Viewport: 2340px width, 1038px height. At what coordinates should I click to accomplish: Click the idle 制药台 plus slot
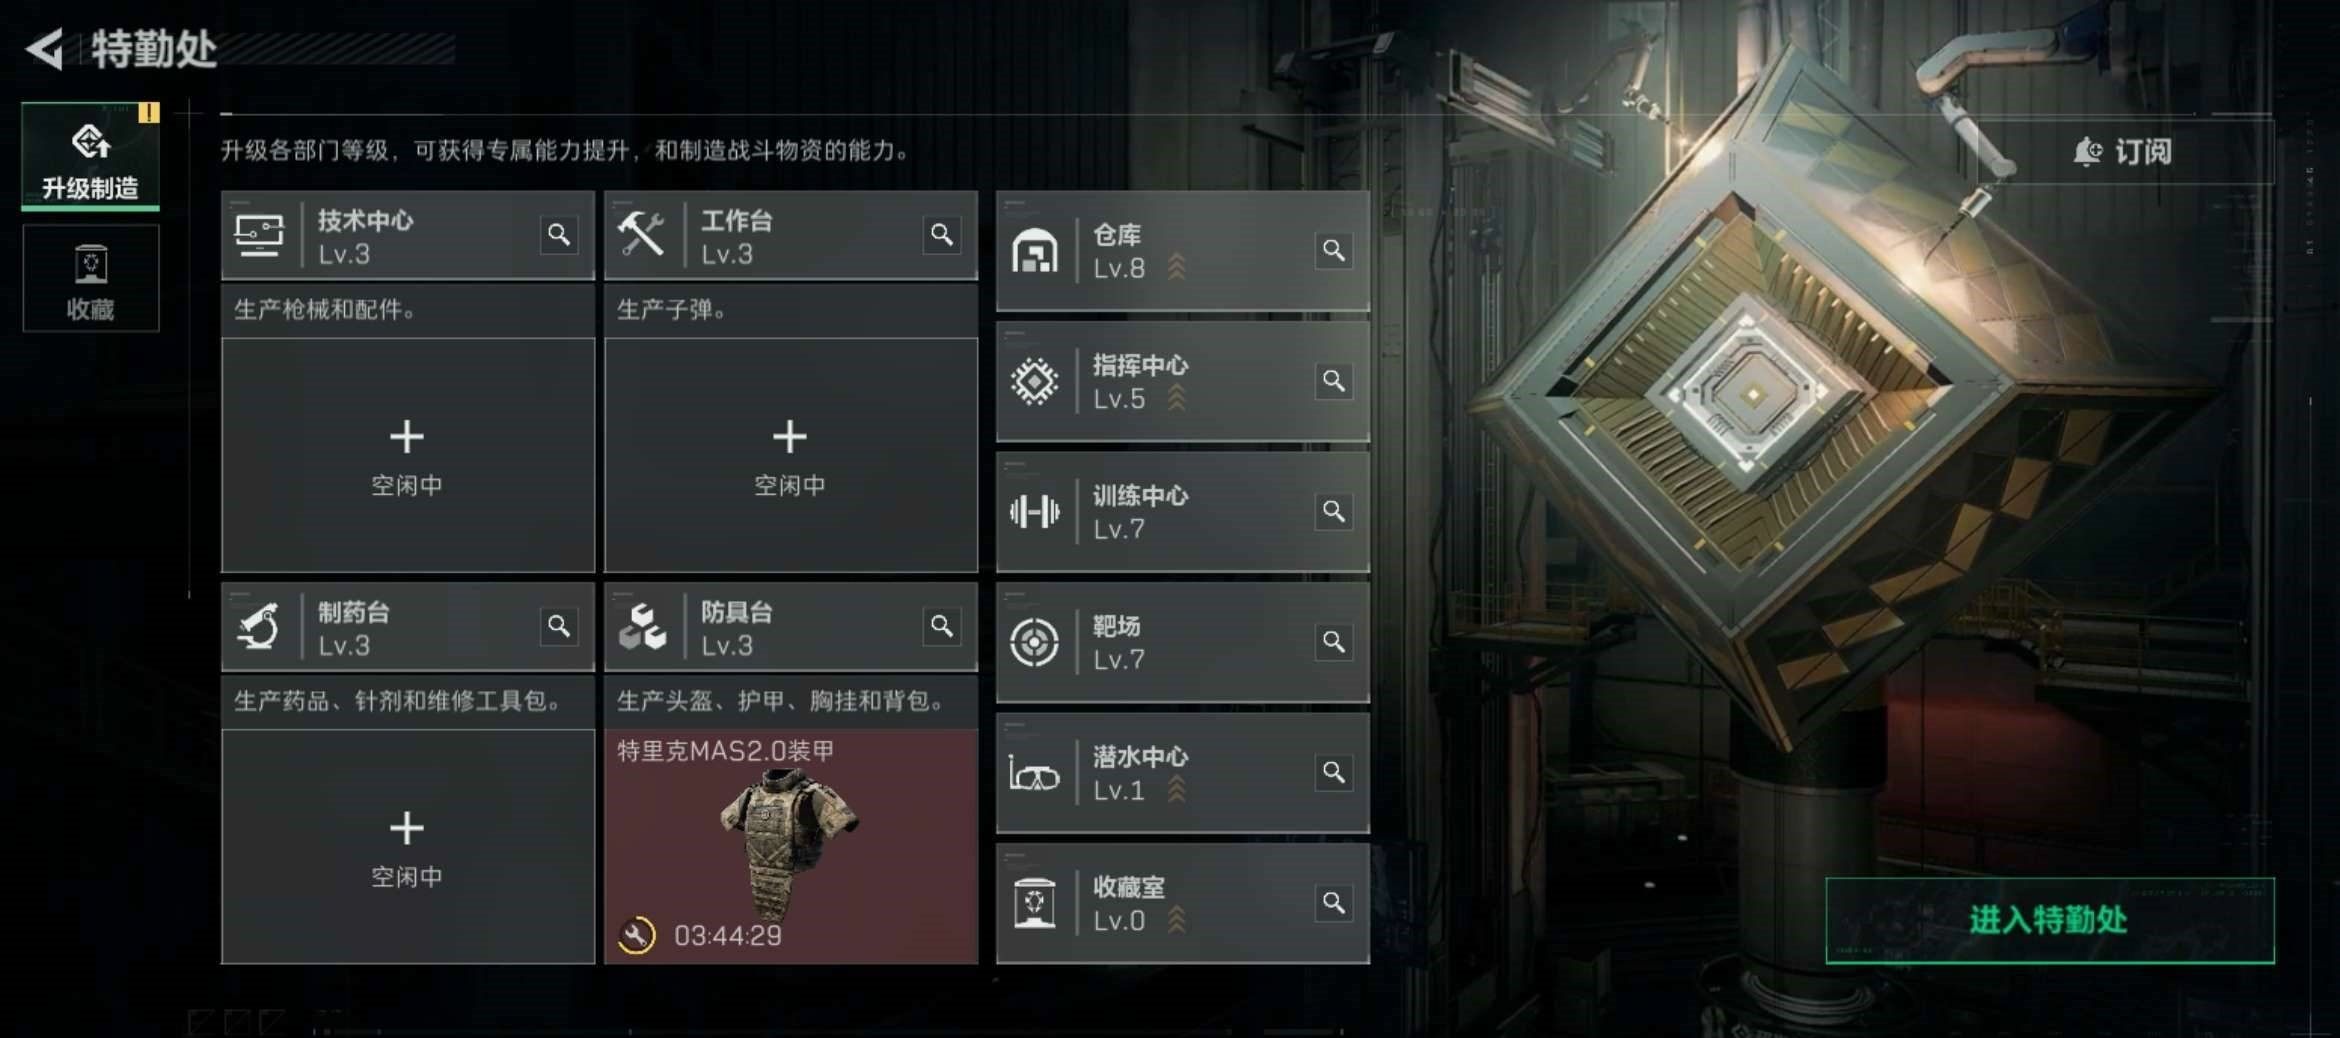click(x=407, y=847)
